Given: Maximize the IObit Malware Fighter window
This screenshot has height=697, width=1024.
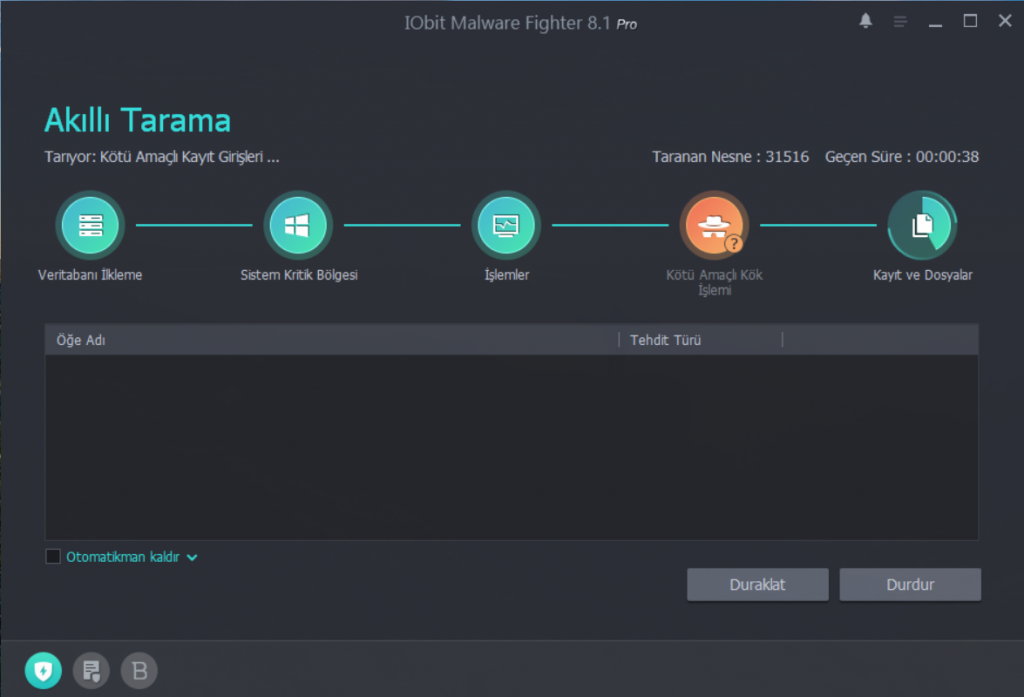Looking at the screenshot, I should pyautogui.click(x=970, y=22).
